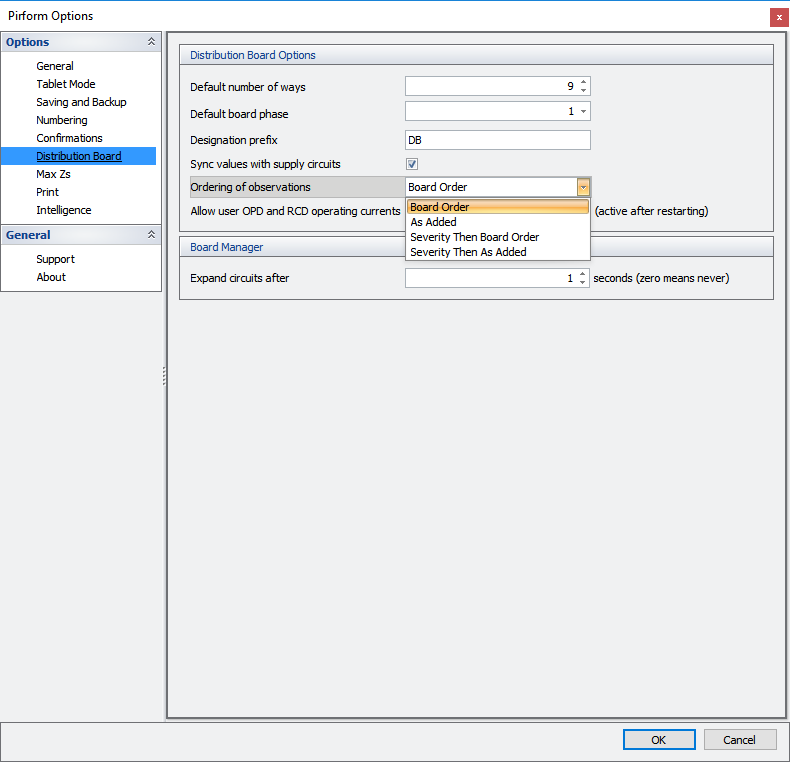Pick Severity Then As Added option
790x762 pixels.
(468, 252)
